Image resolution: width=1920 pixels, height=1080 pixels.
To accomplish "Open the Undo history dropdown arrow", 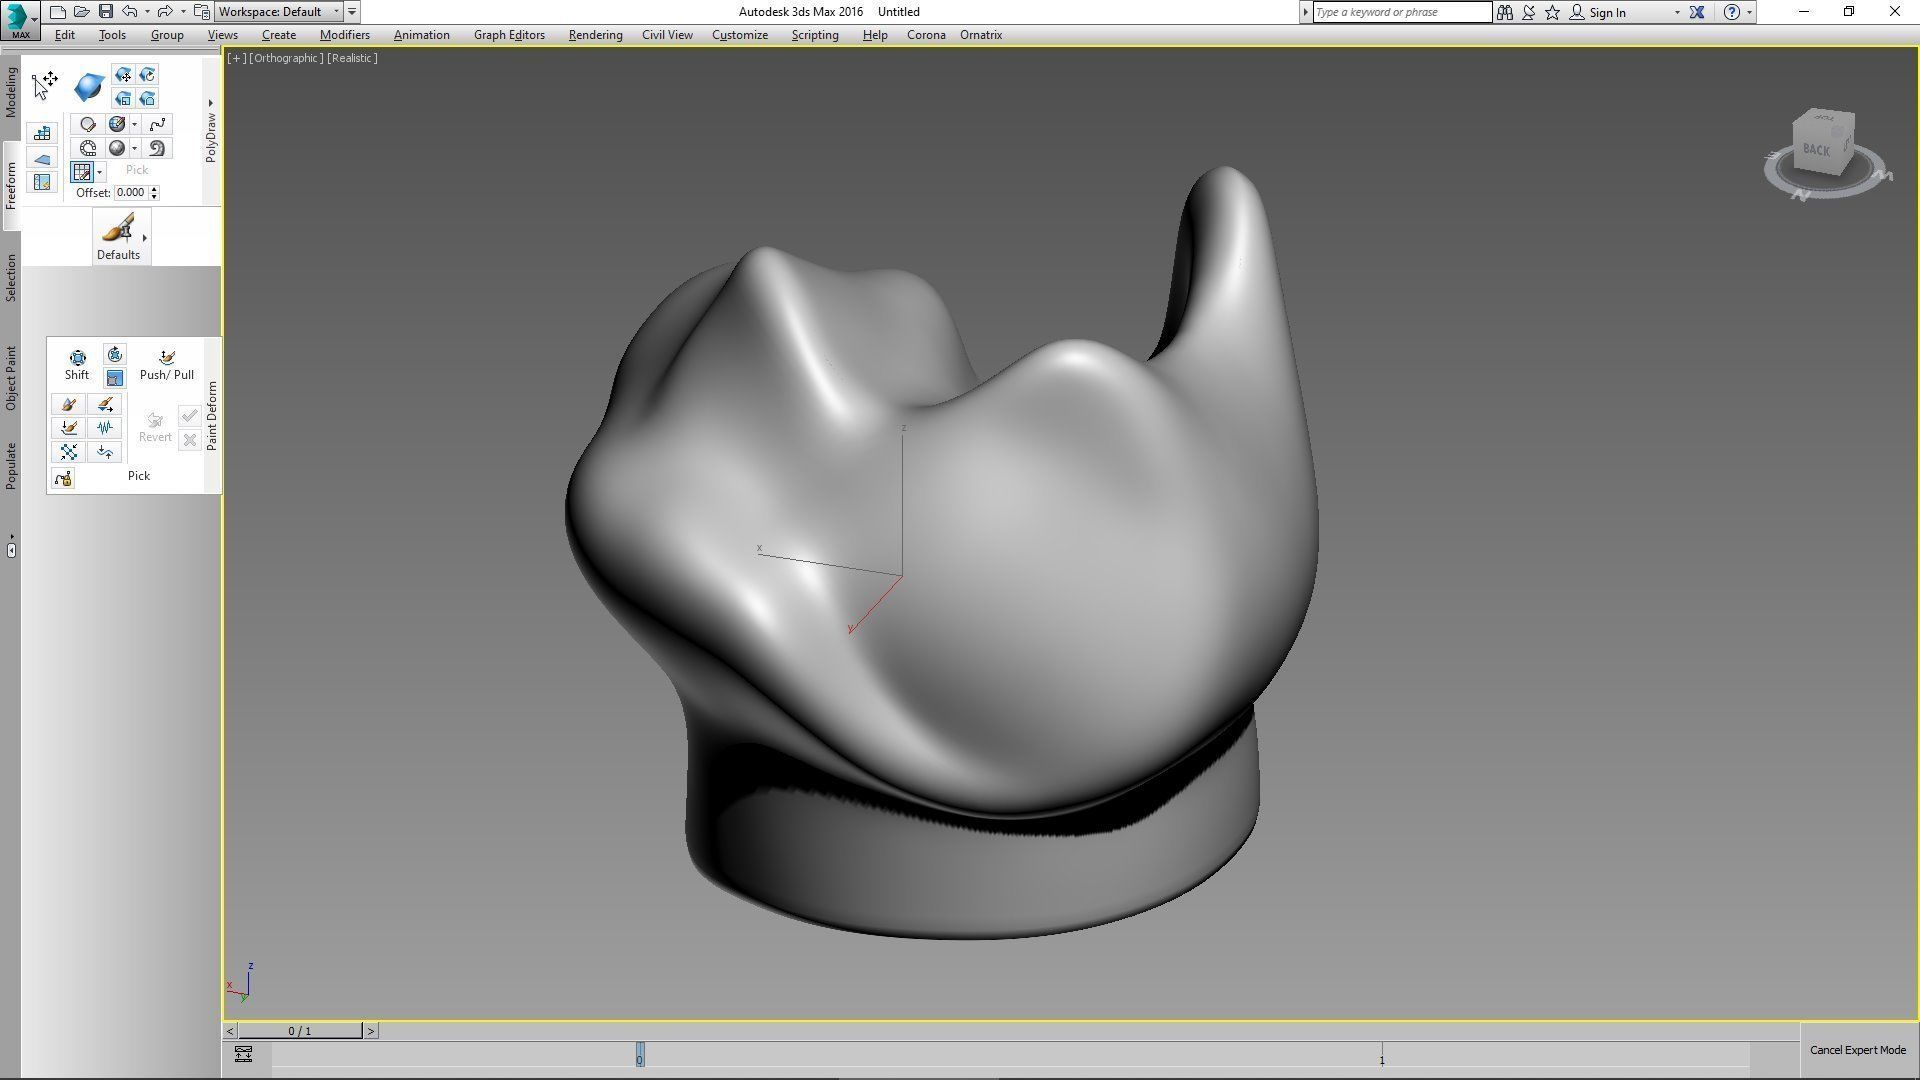I will pos(147,12).
